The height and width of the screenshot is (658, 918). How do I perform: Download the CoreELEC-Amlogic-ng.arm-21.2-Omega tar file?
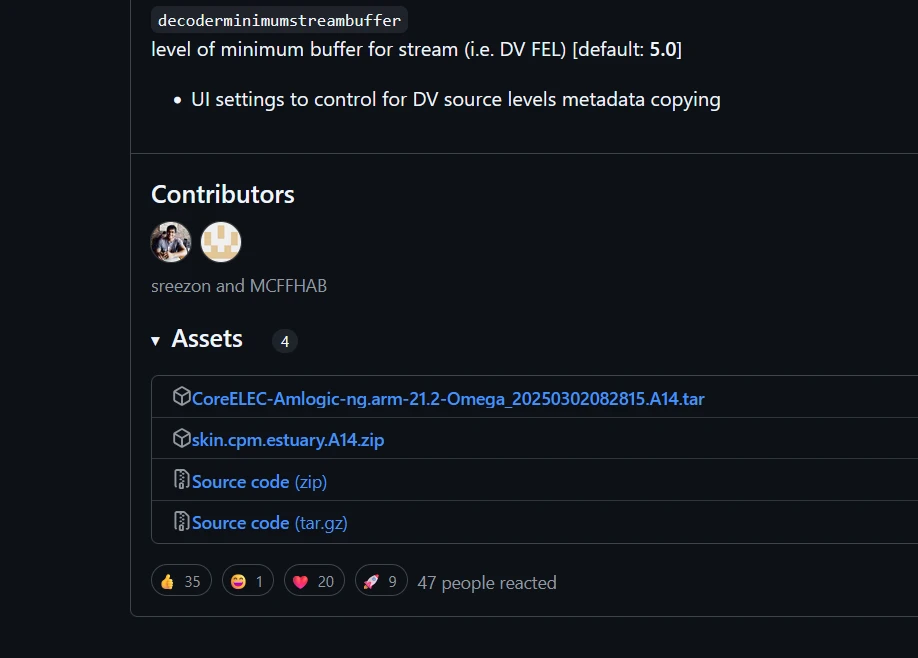(x=448, y=399)
